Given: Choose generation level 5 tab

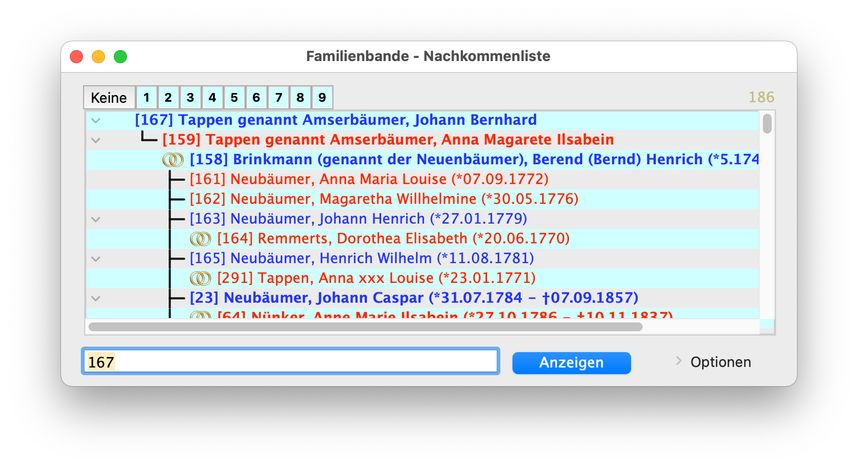Looking at the screenshot, I should point(234,98).
